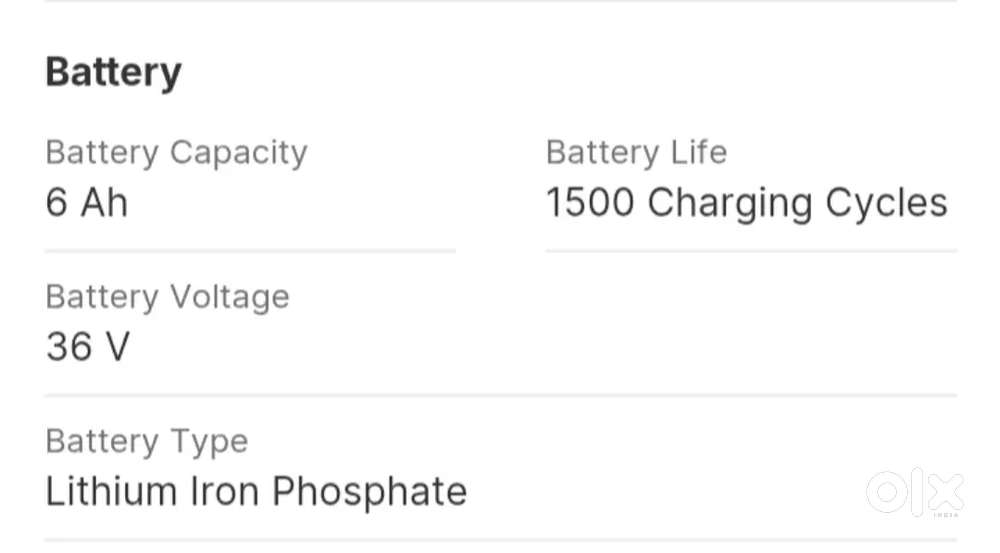Click the divider under 1500 Charging Cycles
This screenshot has height=553, width=1000.
[x=750, y=251]
